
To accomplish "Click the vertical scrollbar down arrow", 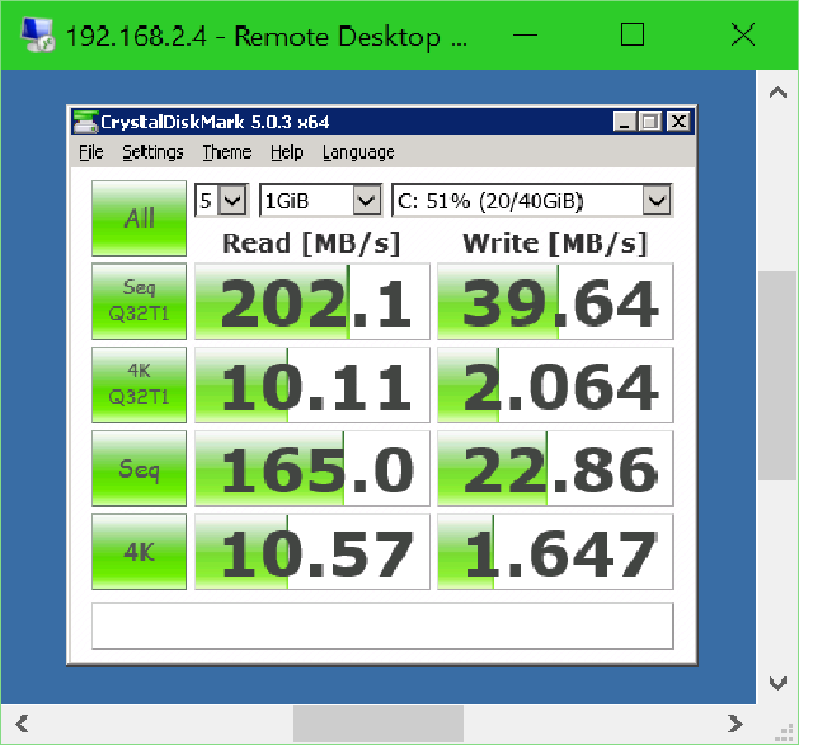I will pos(778,683).
